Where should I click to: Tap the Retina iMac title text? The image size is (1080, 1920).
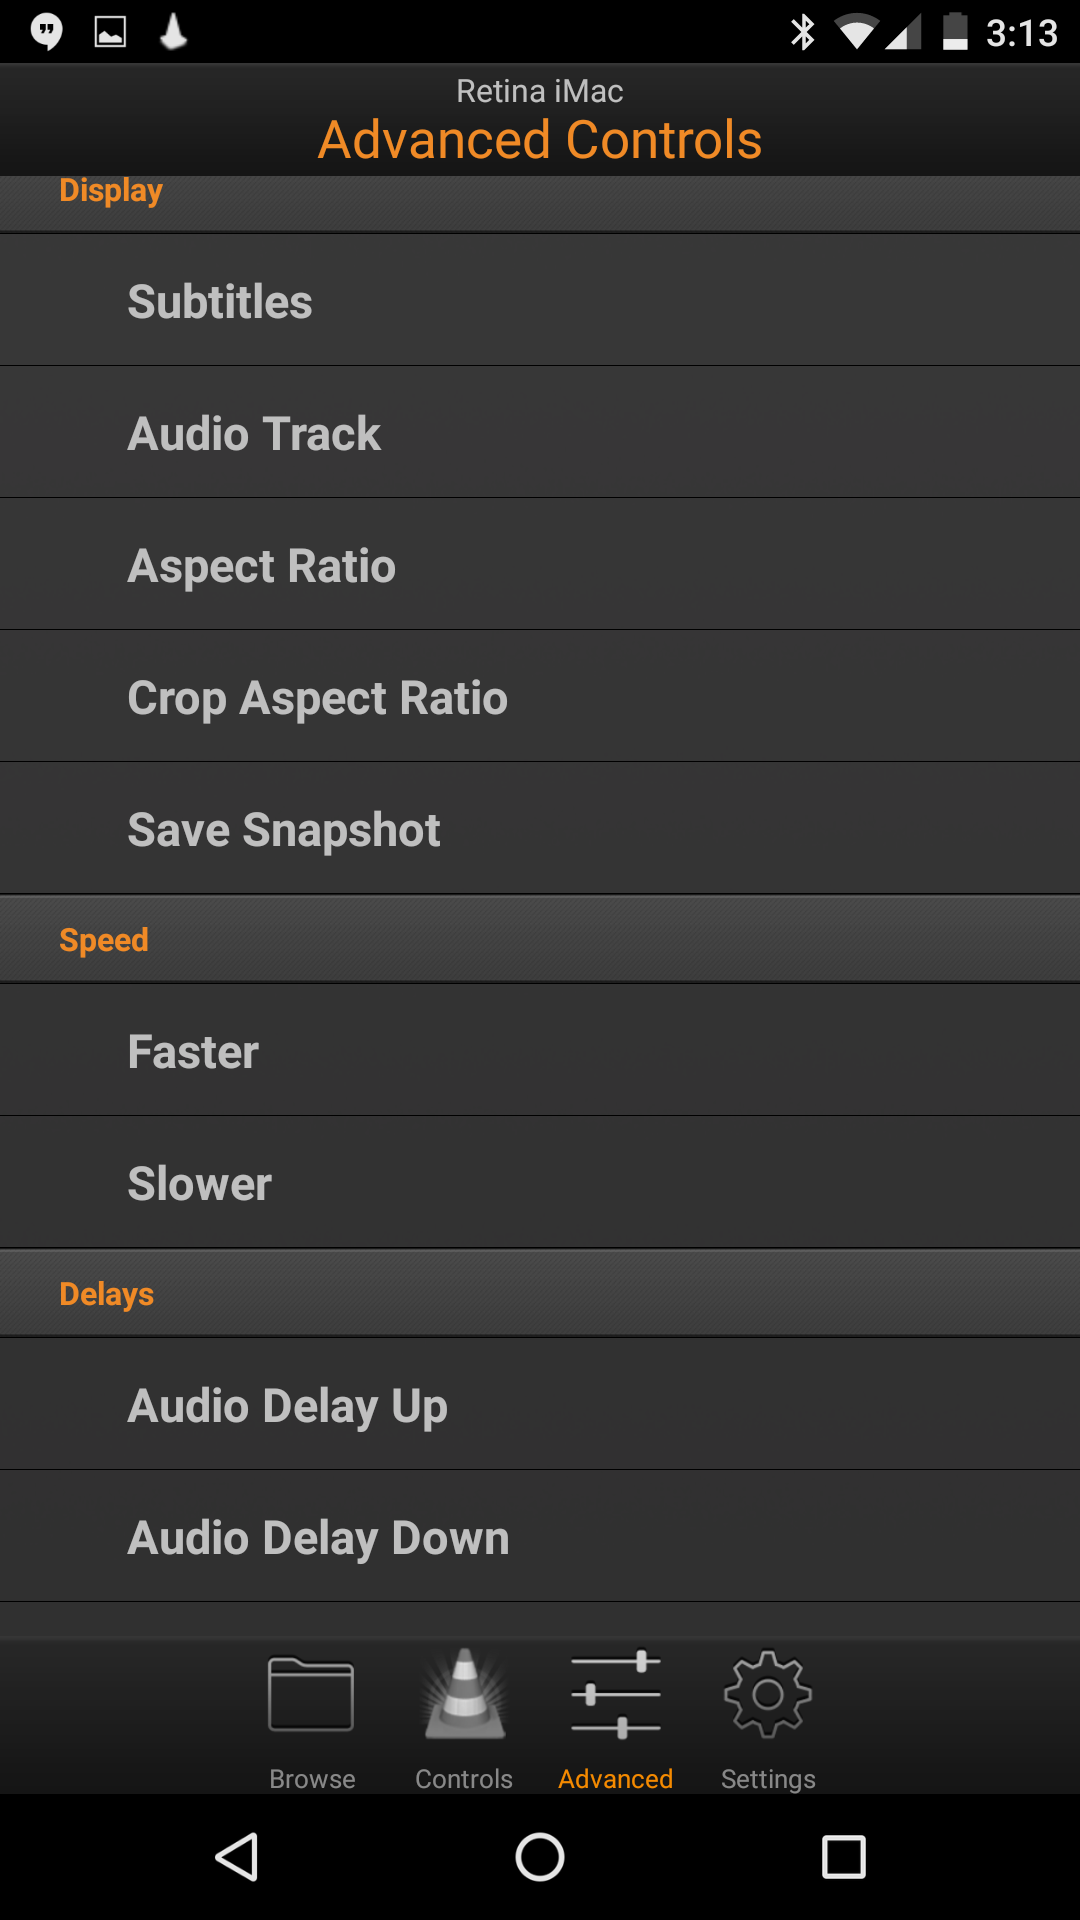540,91
